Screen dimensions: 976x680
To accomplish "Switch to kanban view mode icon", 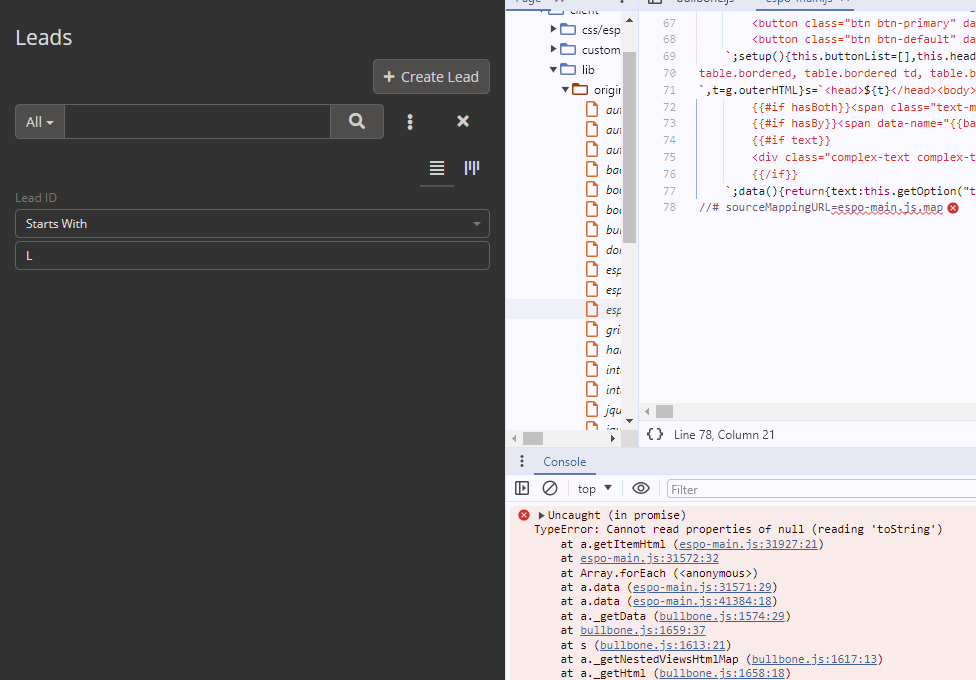I will (471, 168).
